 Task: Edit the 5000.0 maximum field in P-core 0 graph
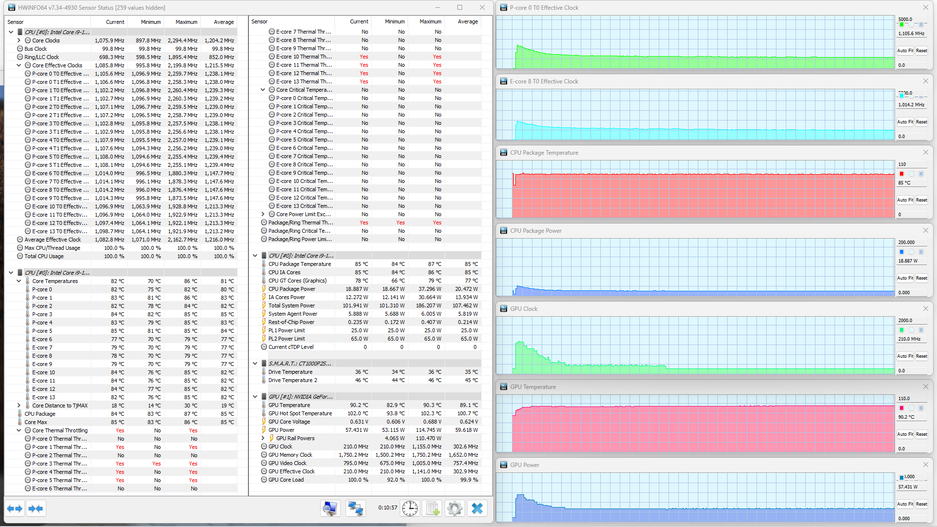[x=911, y=19]
